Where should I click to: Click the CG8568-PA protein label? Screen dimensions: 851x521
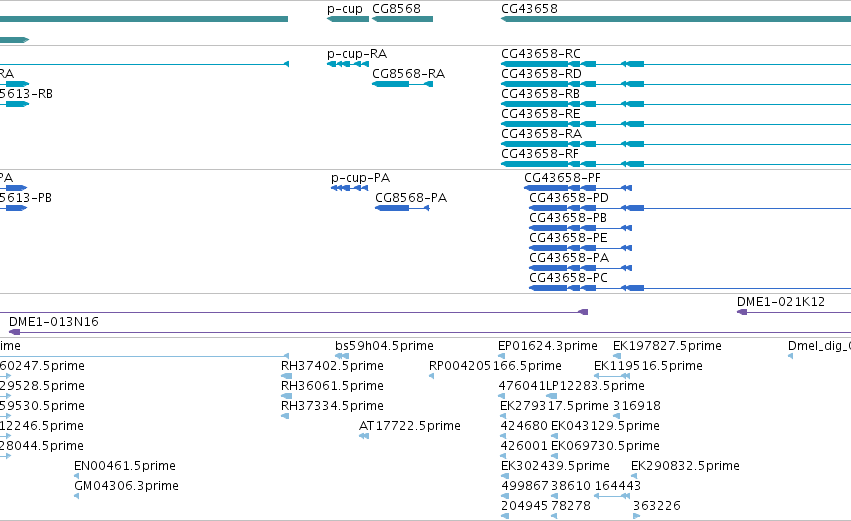pos(411,198)
